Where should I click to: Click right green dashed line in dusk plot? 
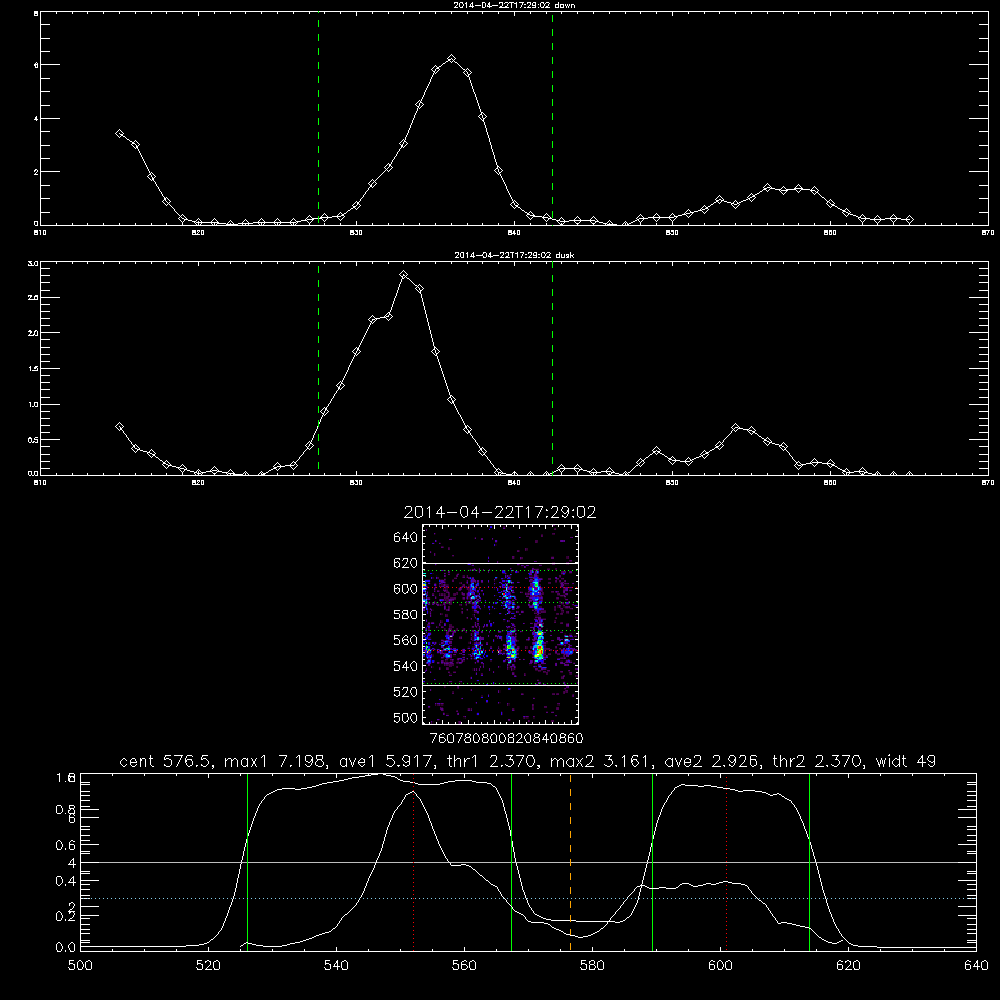(x=552, y=369)
